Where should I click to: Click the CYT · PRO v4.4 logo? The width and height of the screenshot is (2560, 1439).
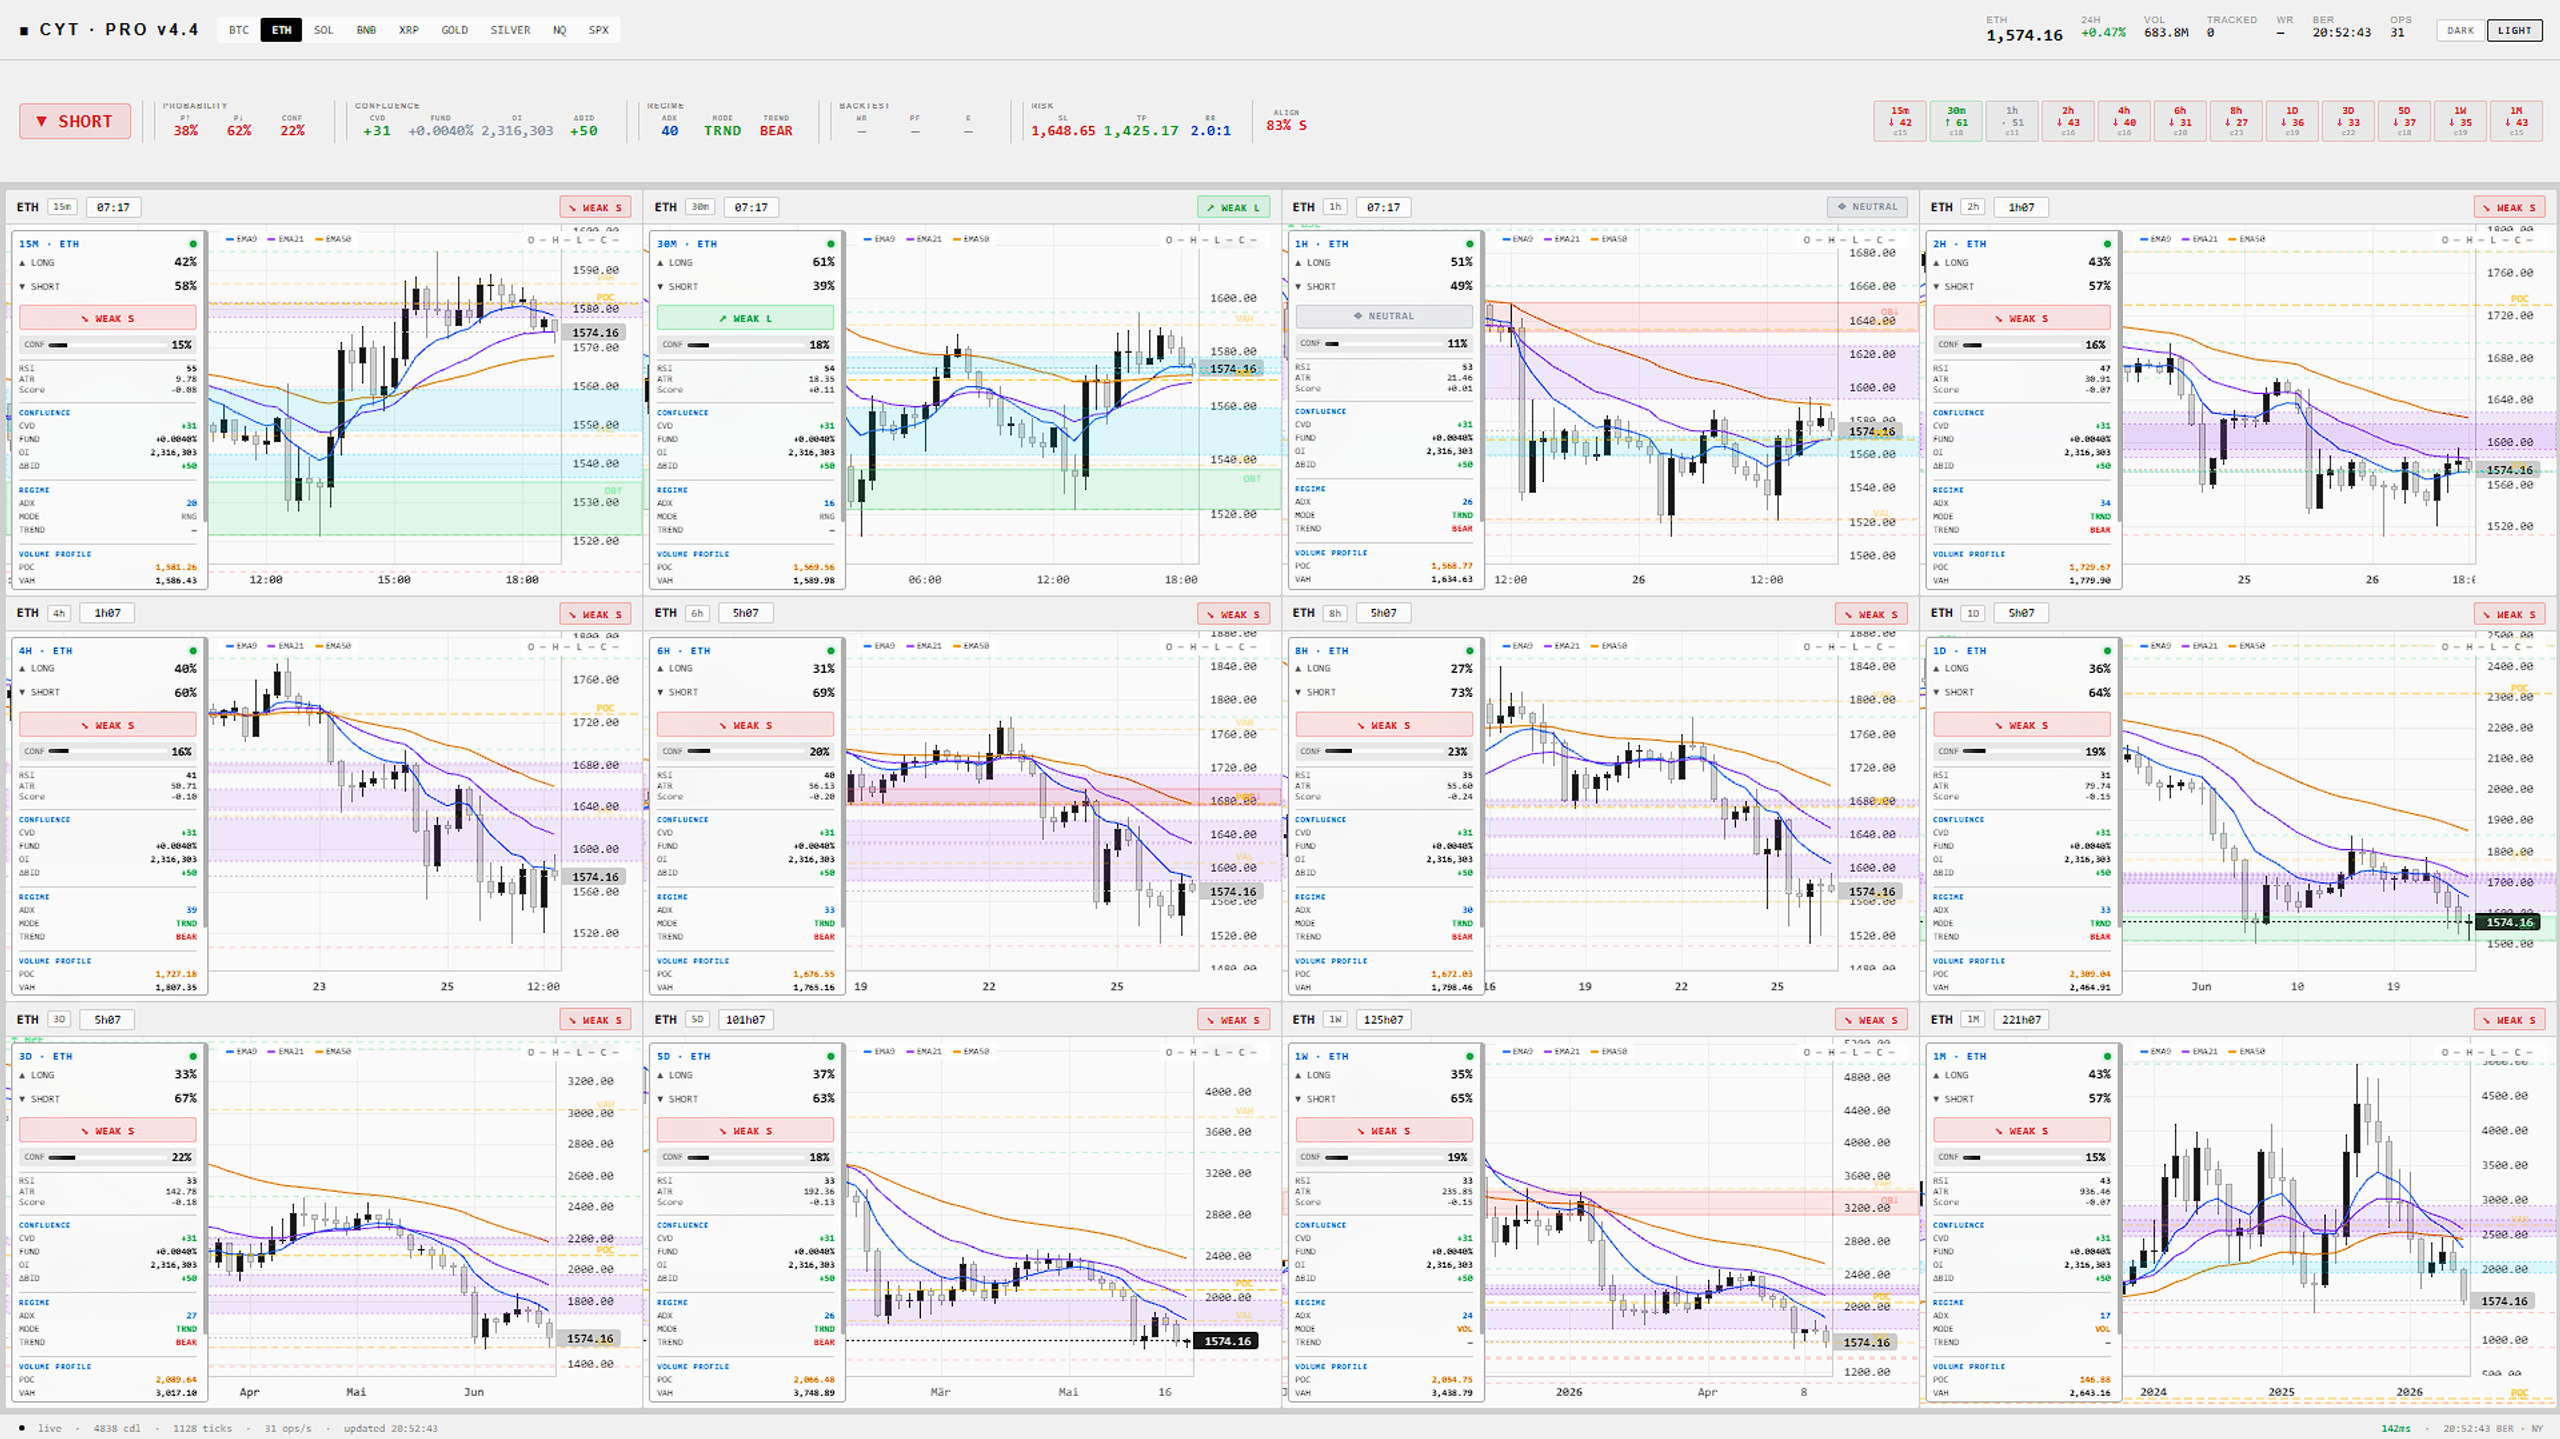(x=109, y=30)
